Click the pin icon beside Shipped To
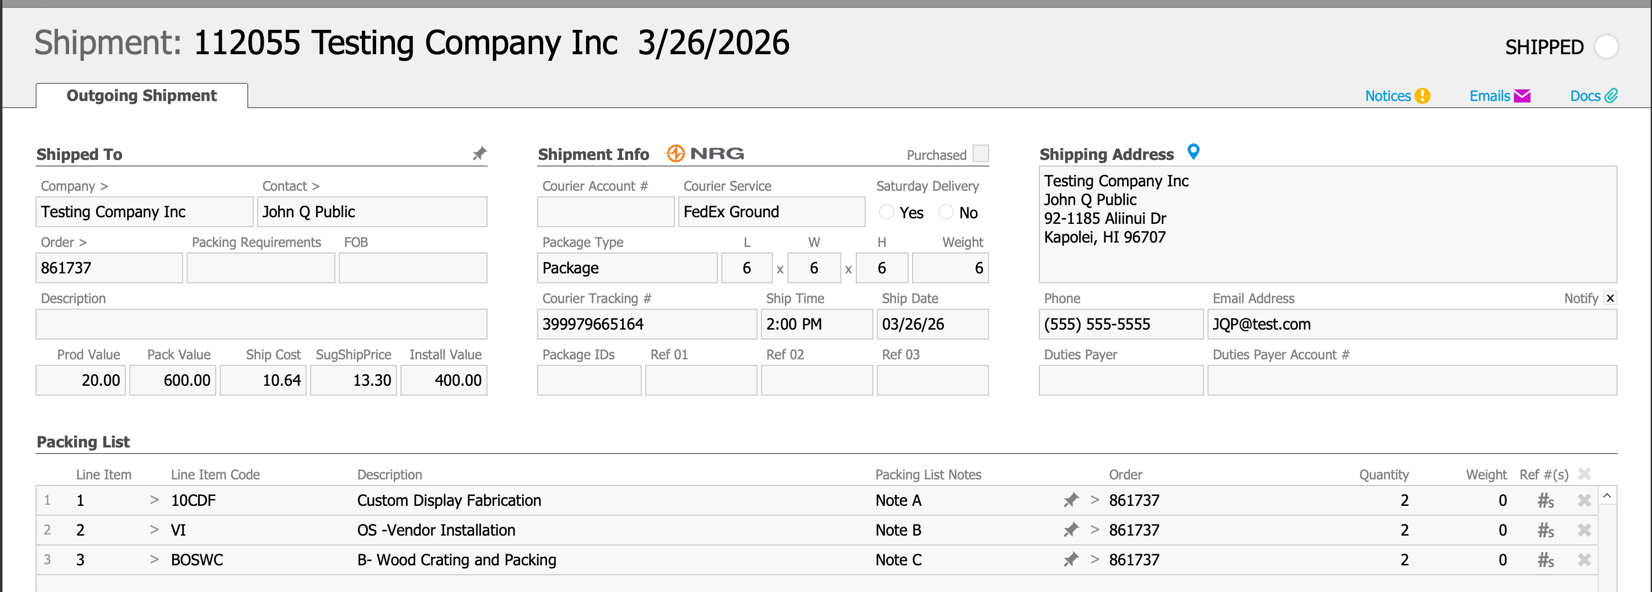The width and height of the screenshot is (1652, 592). 479,154
